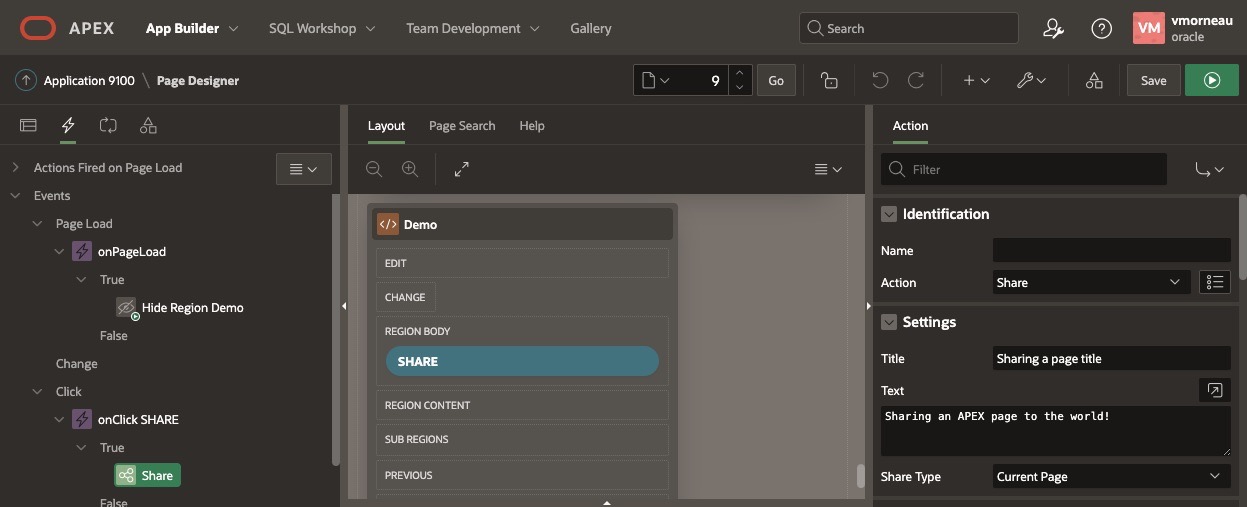Screen dimensions: 1247x507
Task: Open the Help question mark icon
Action: (x=1101, y=29)
